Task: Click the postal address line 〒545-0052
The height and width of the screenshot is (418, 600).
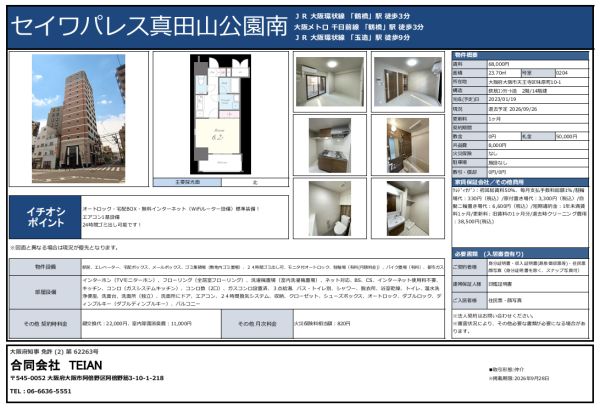Action: coord(87,378)
